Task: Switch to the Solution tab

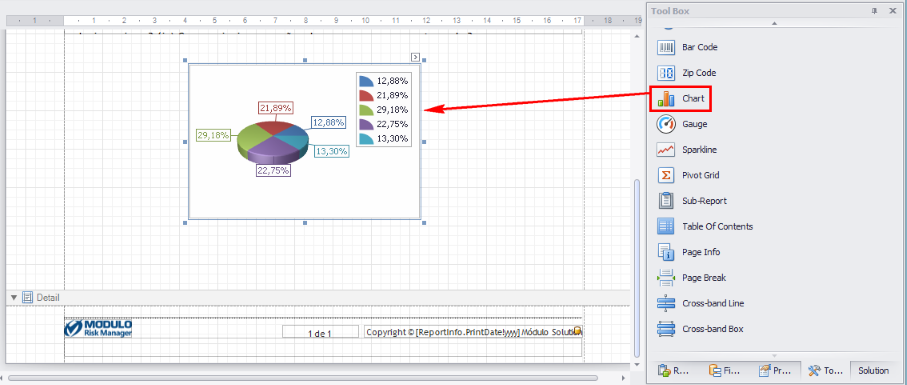Action: [x=873, y=371]
